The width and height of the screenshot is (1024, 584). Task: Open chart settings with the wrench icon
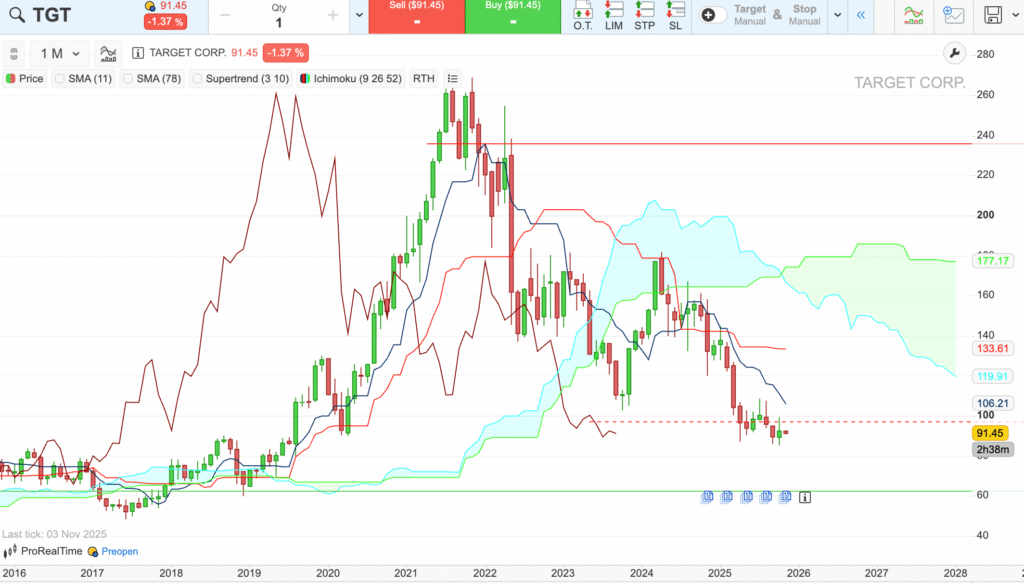(x=954, y=53)
